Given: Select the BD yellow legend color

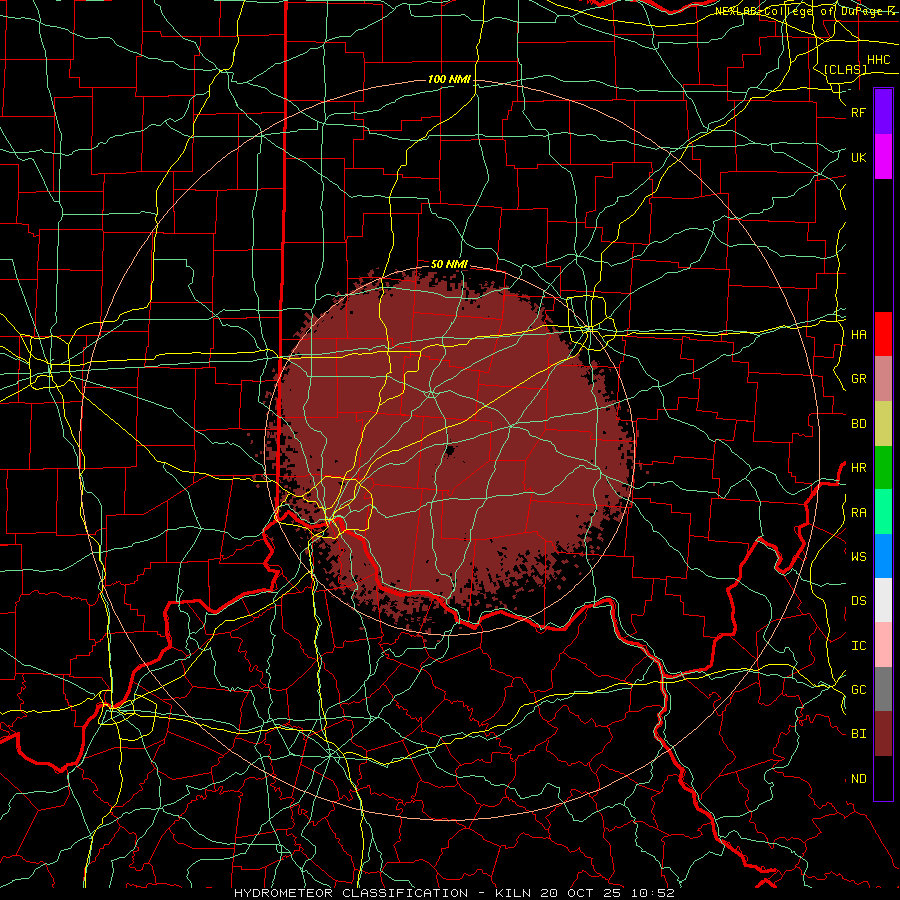Looking at the screenshot, I should point(883,424).
